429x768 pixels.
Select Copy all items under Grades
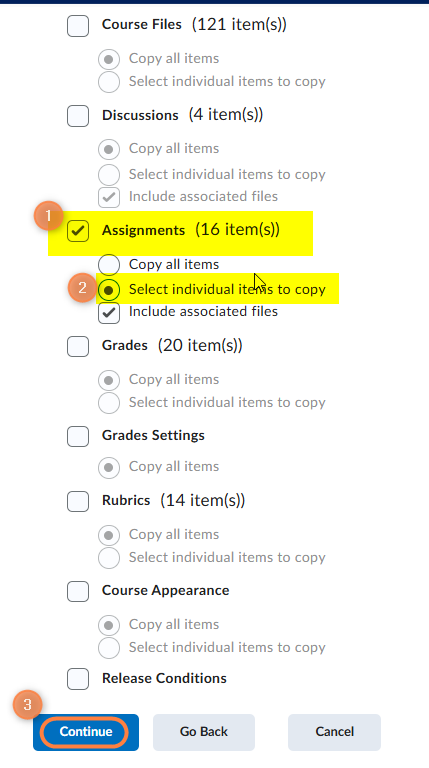[109, 380]
